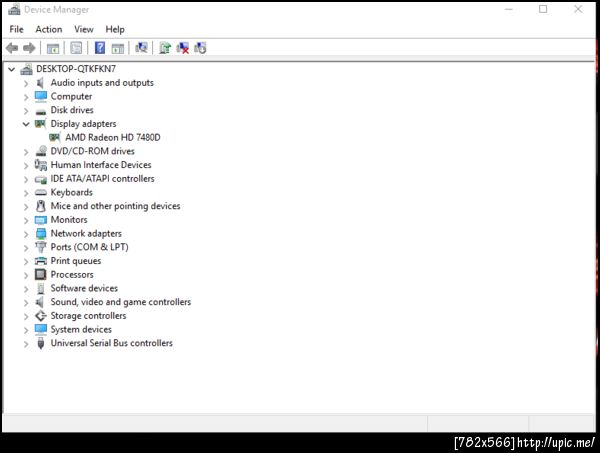This screenshot has height=453, width=600.
Task: Click the Back arrow toolbar icon
Action: [12, 48]
